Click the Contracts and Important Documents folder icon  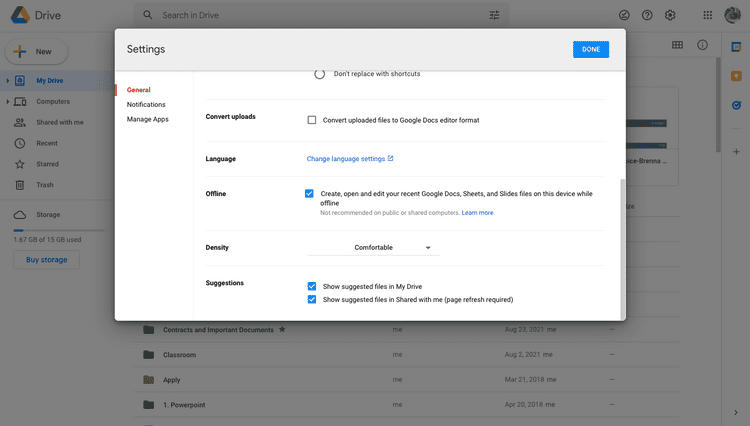point(149,329)
